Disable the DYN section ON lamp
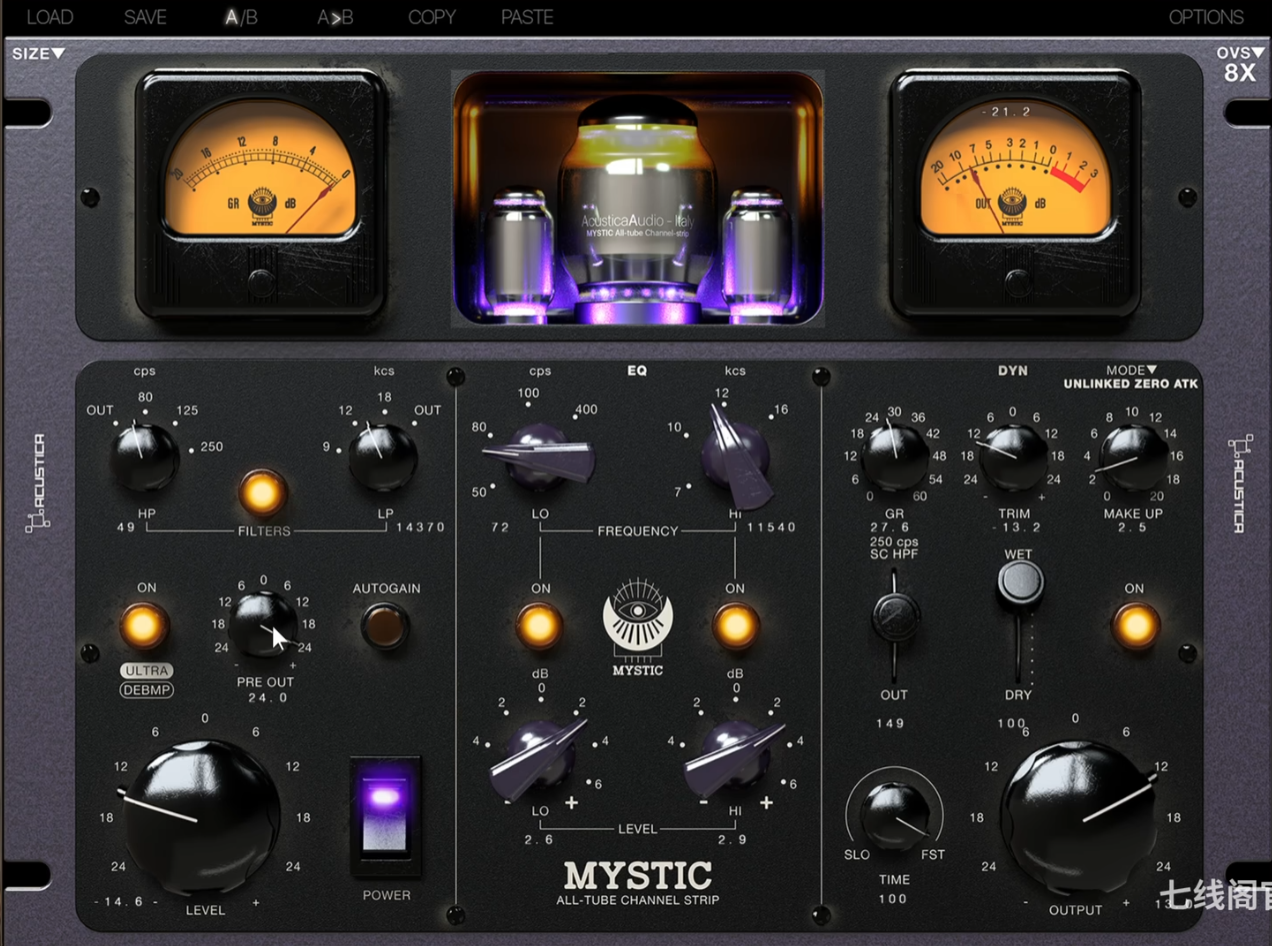 pos(1135,626)
